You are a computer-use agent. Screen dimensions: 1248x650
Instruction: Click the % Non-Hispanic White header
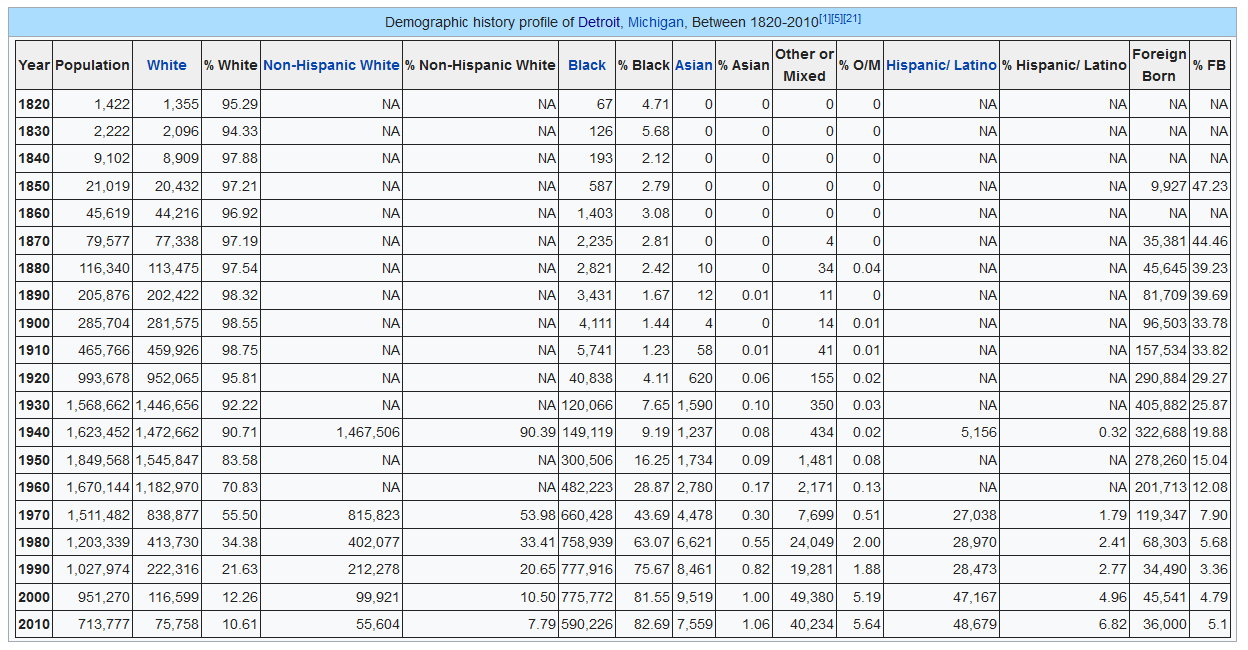coord(481,65)
